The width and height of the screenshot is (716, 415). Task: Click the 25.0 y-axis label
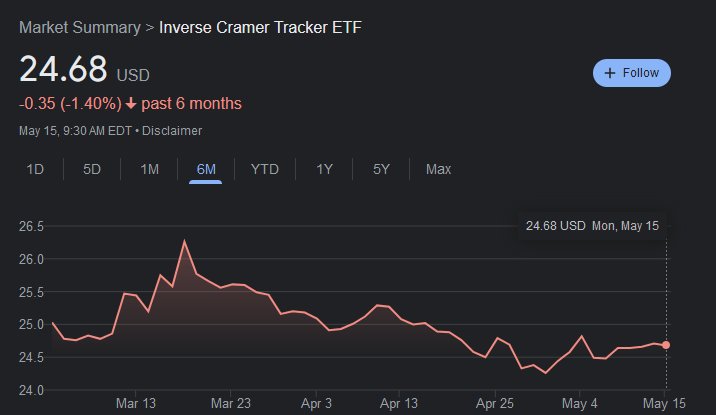(x=31, y=325)
